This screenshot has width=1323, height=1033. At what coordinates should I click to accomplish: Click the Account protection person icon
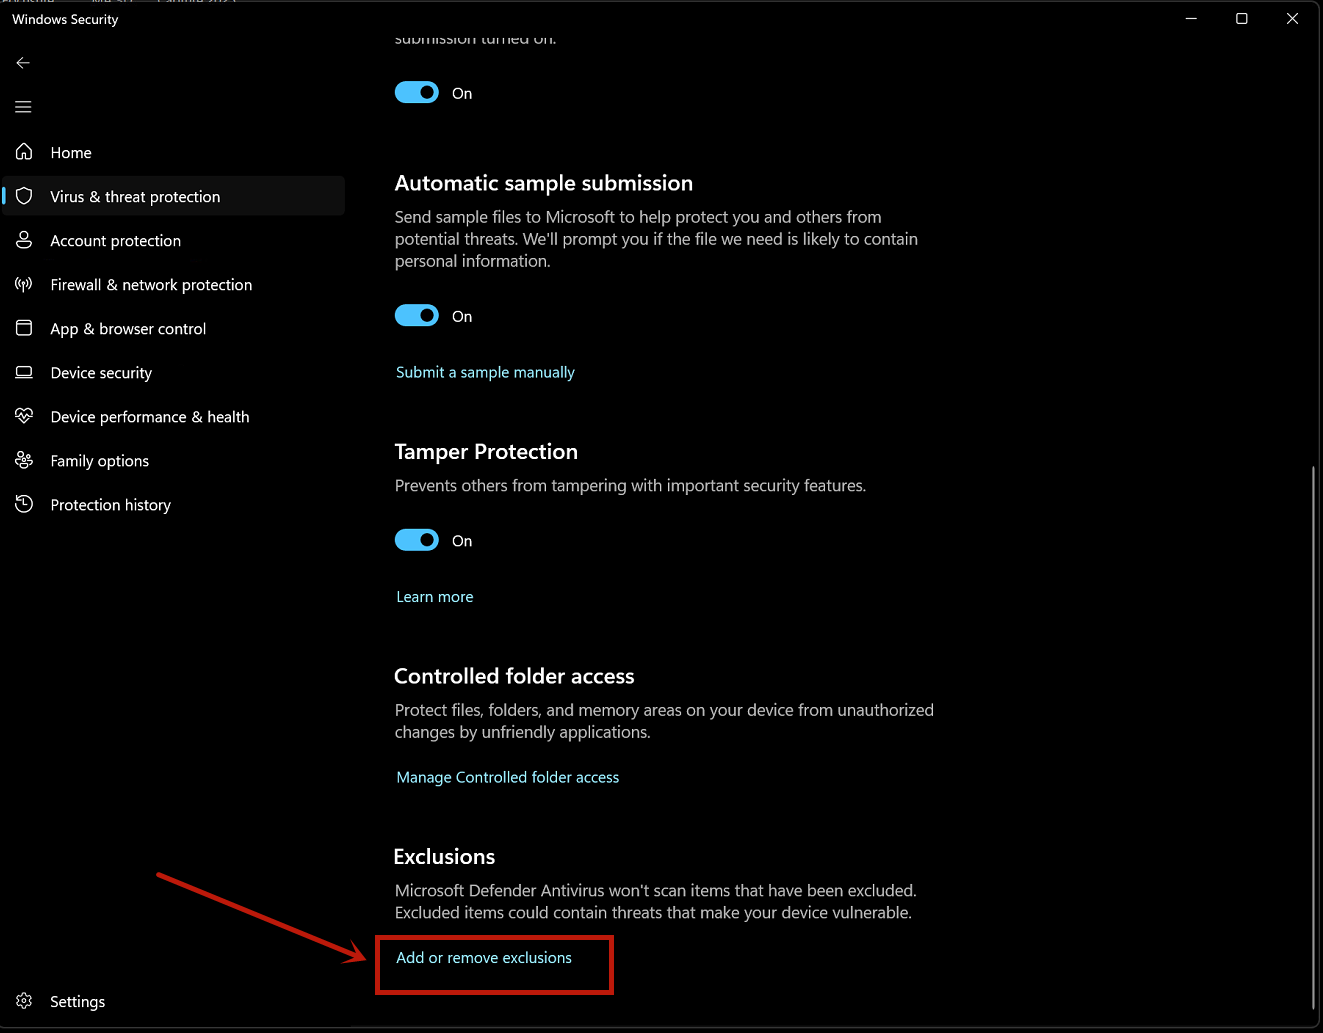(24, 240)
